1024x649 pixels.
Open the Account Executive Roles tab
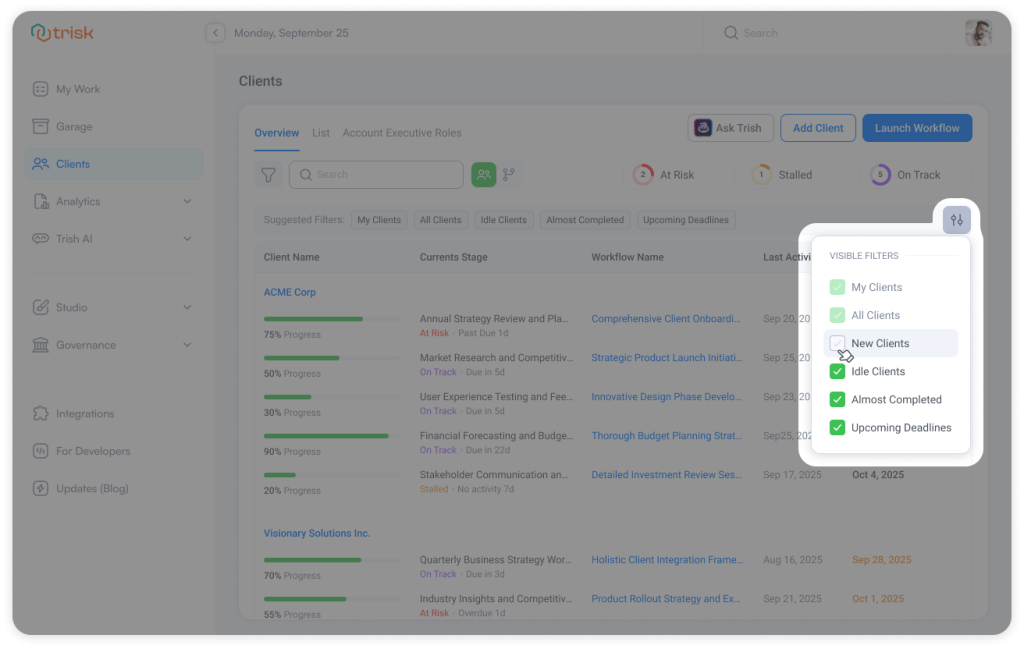tap(402, 132)
